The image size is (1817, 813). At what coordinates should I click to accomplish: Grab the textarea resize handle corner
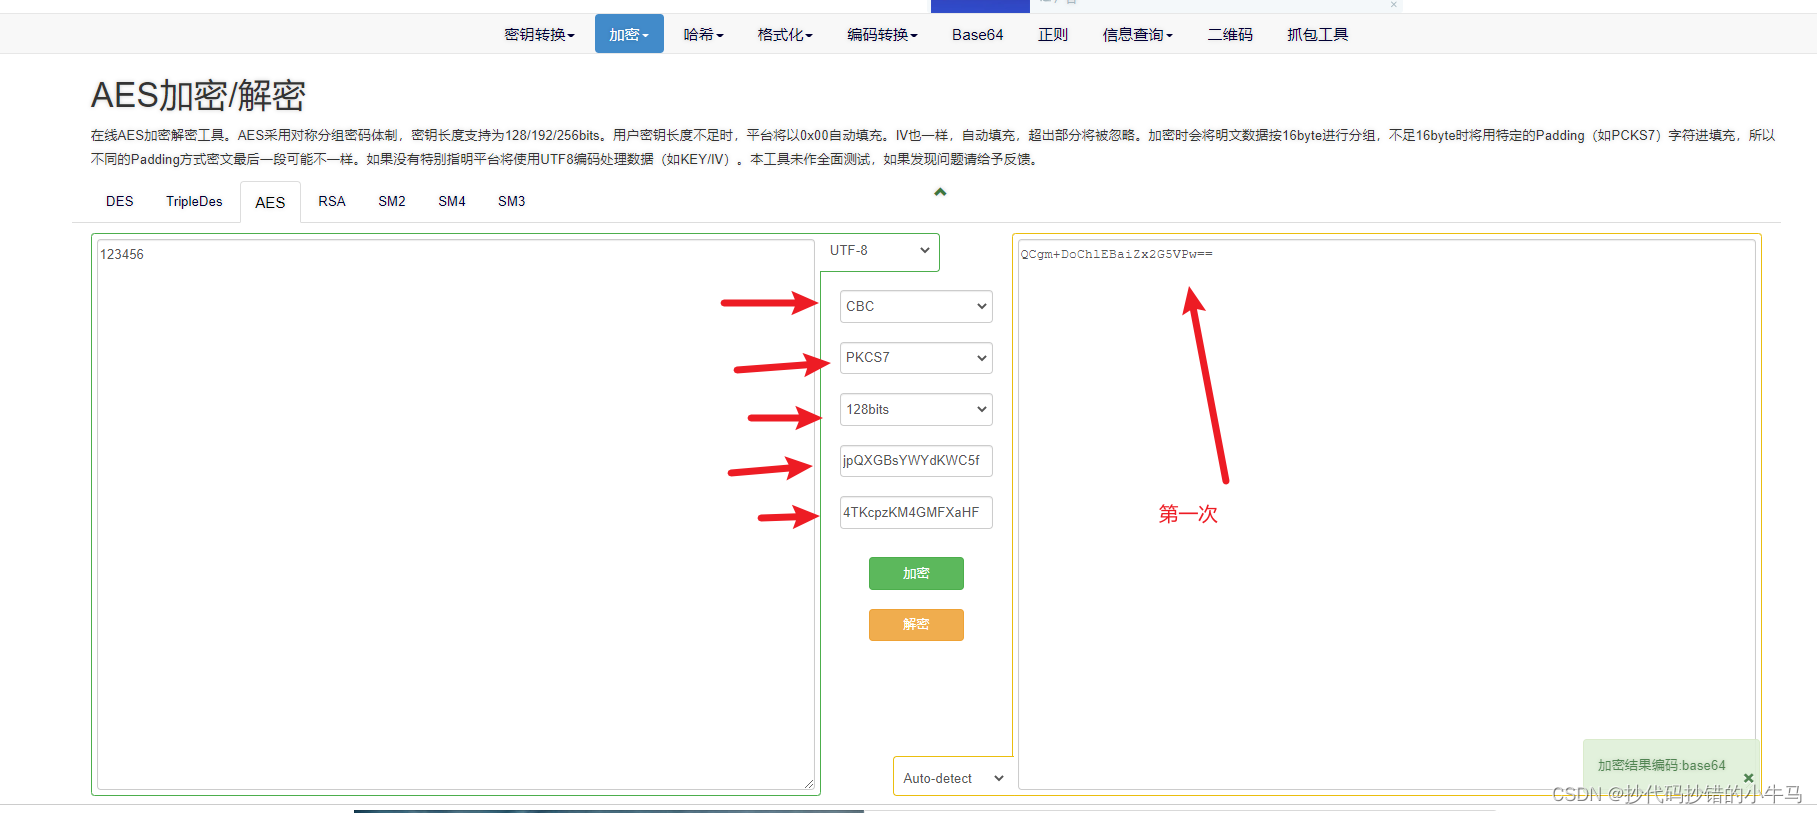pos(809,784)
